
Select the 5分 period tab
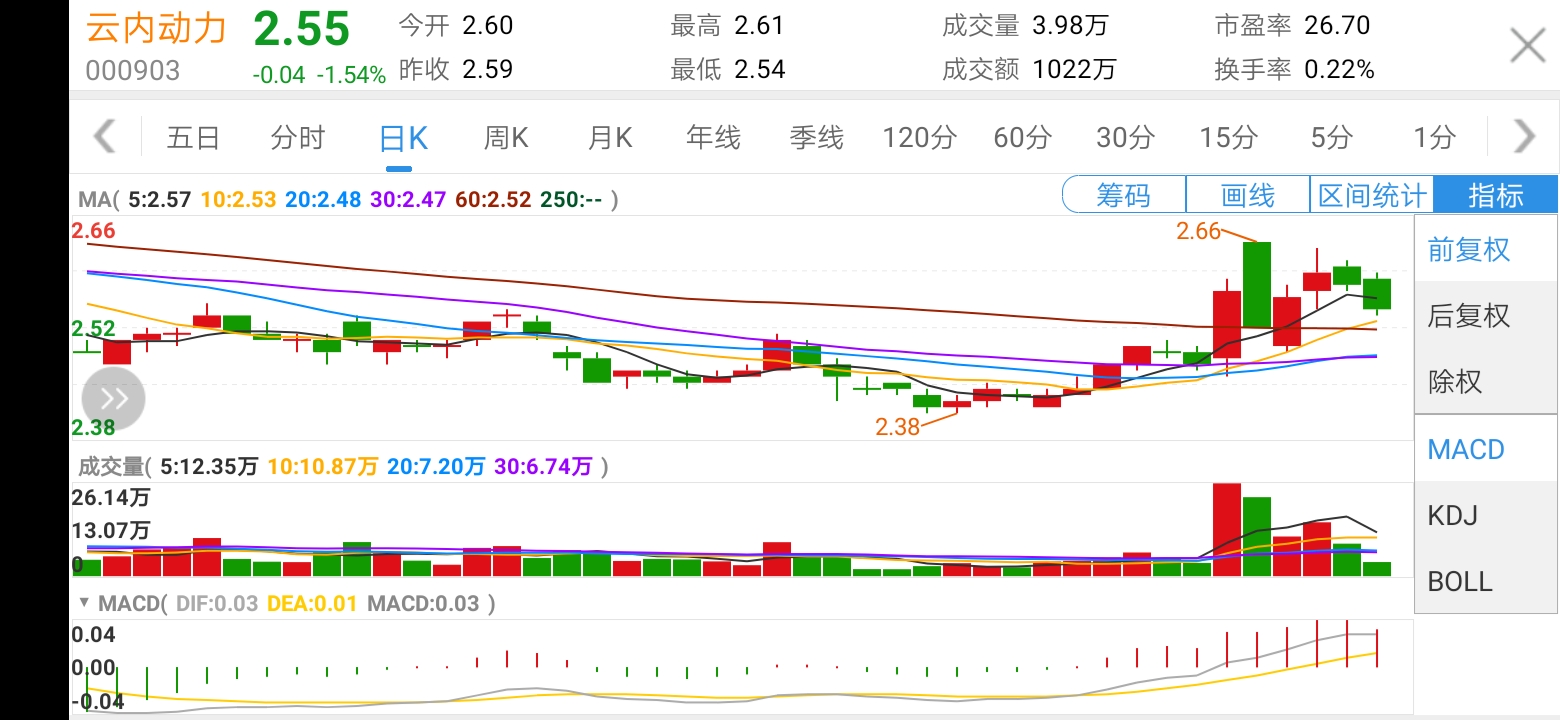pyautogui.click(x=1332, y=138)
